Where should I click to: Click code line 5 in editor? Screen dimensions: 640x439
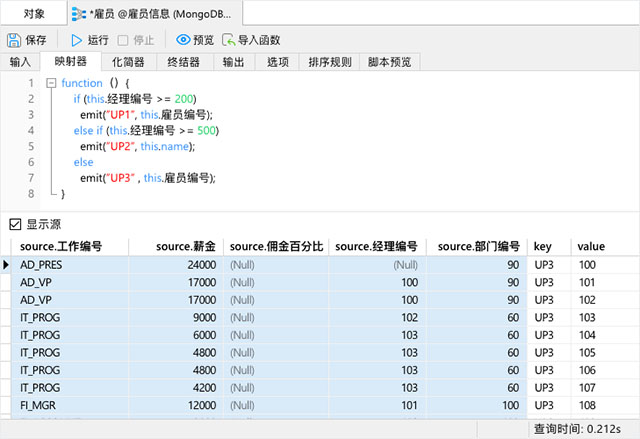click(x=138, y=146)
